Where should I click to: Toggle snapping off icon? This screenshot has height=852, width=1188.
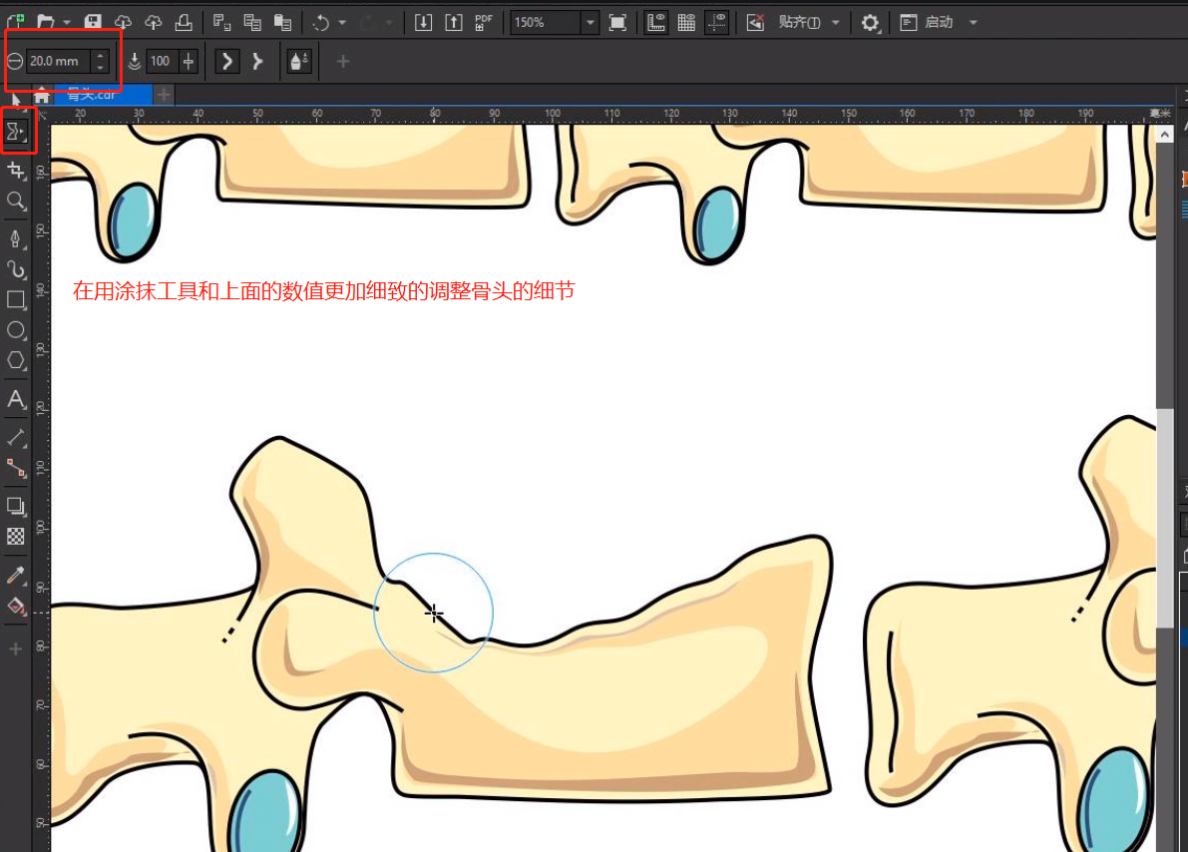tap(755, 22)
